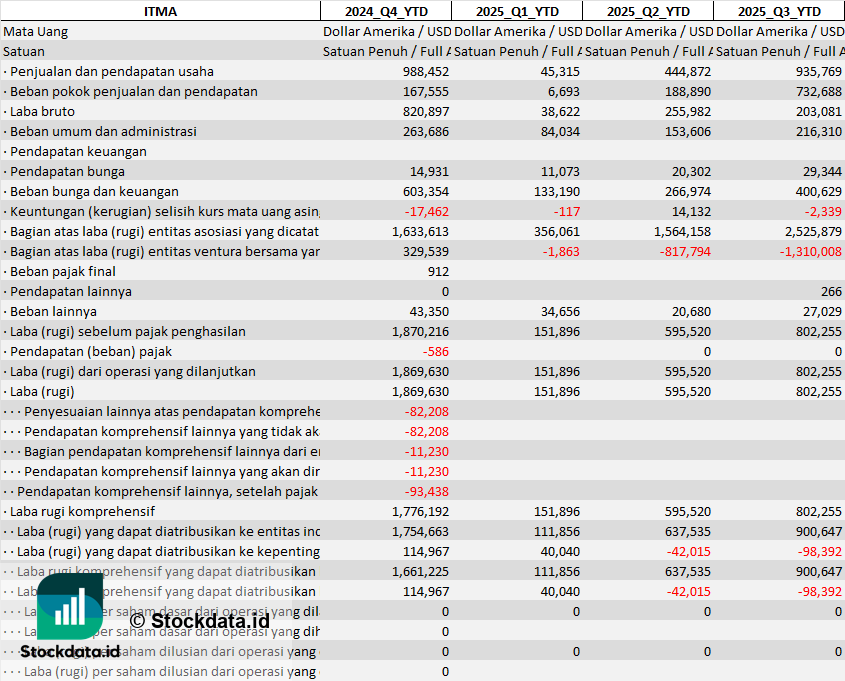Select Pendapatan lainnya row label
Screen dimensions: 845x681
point(71,291)
